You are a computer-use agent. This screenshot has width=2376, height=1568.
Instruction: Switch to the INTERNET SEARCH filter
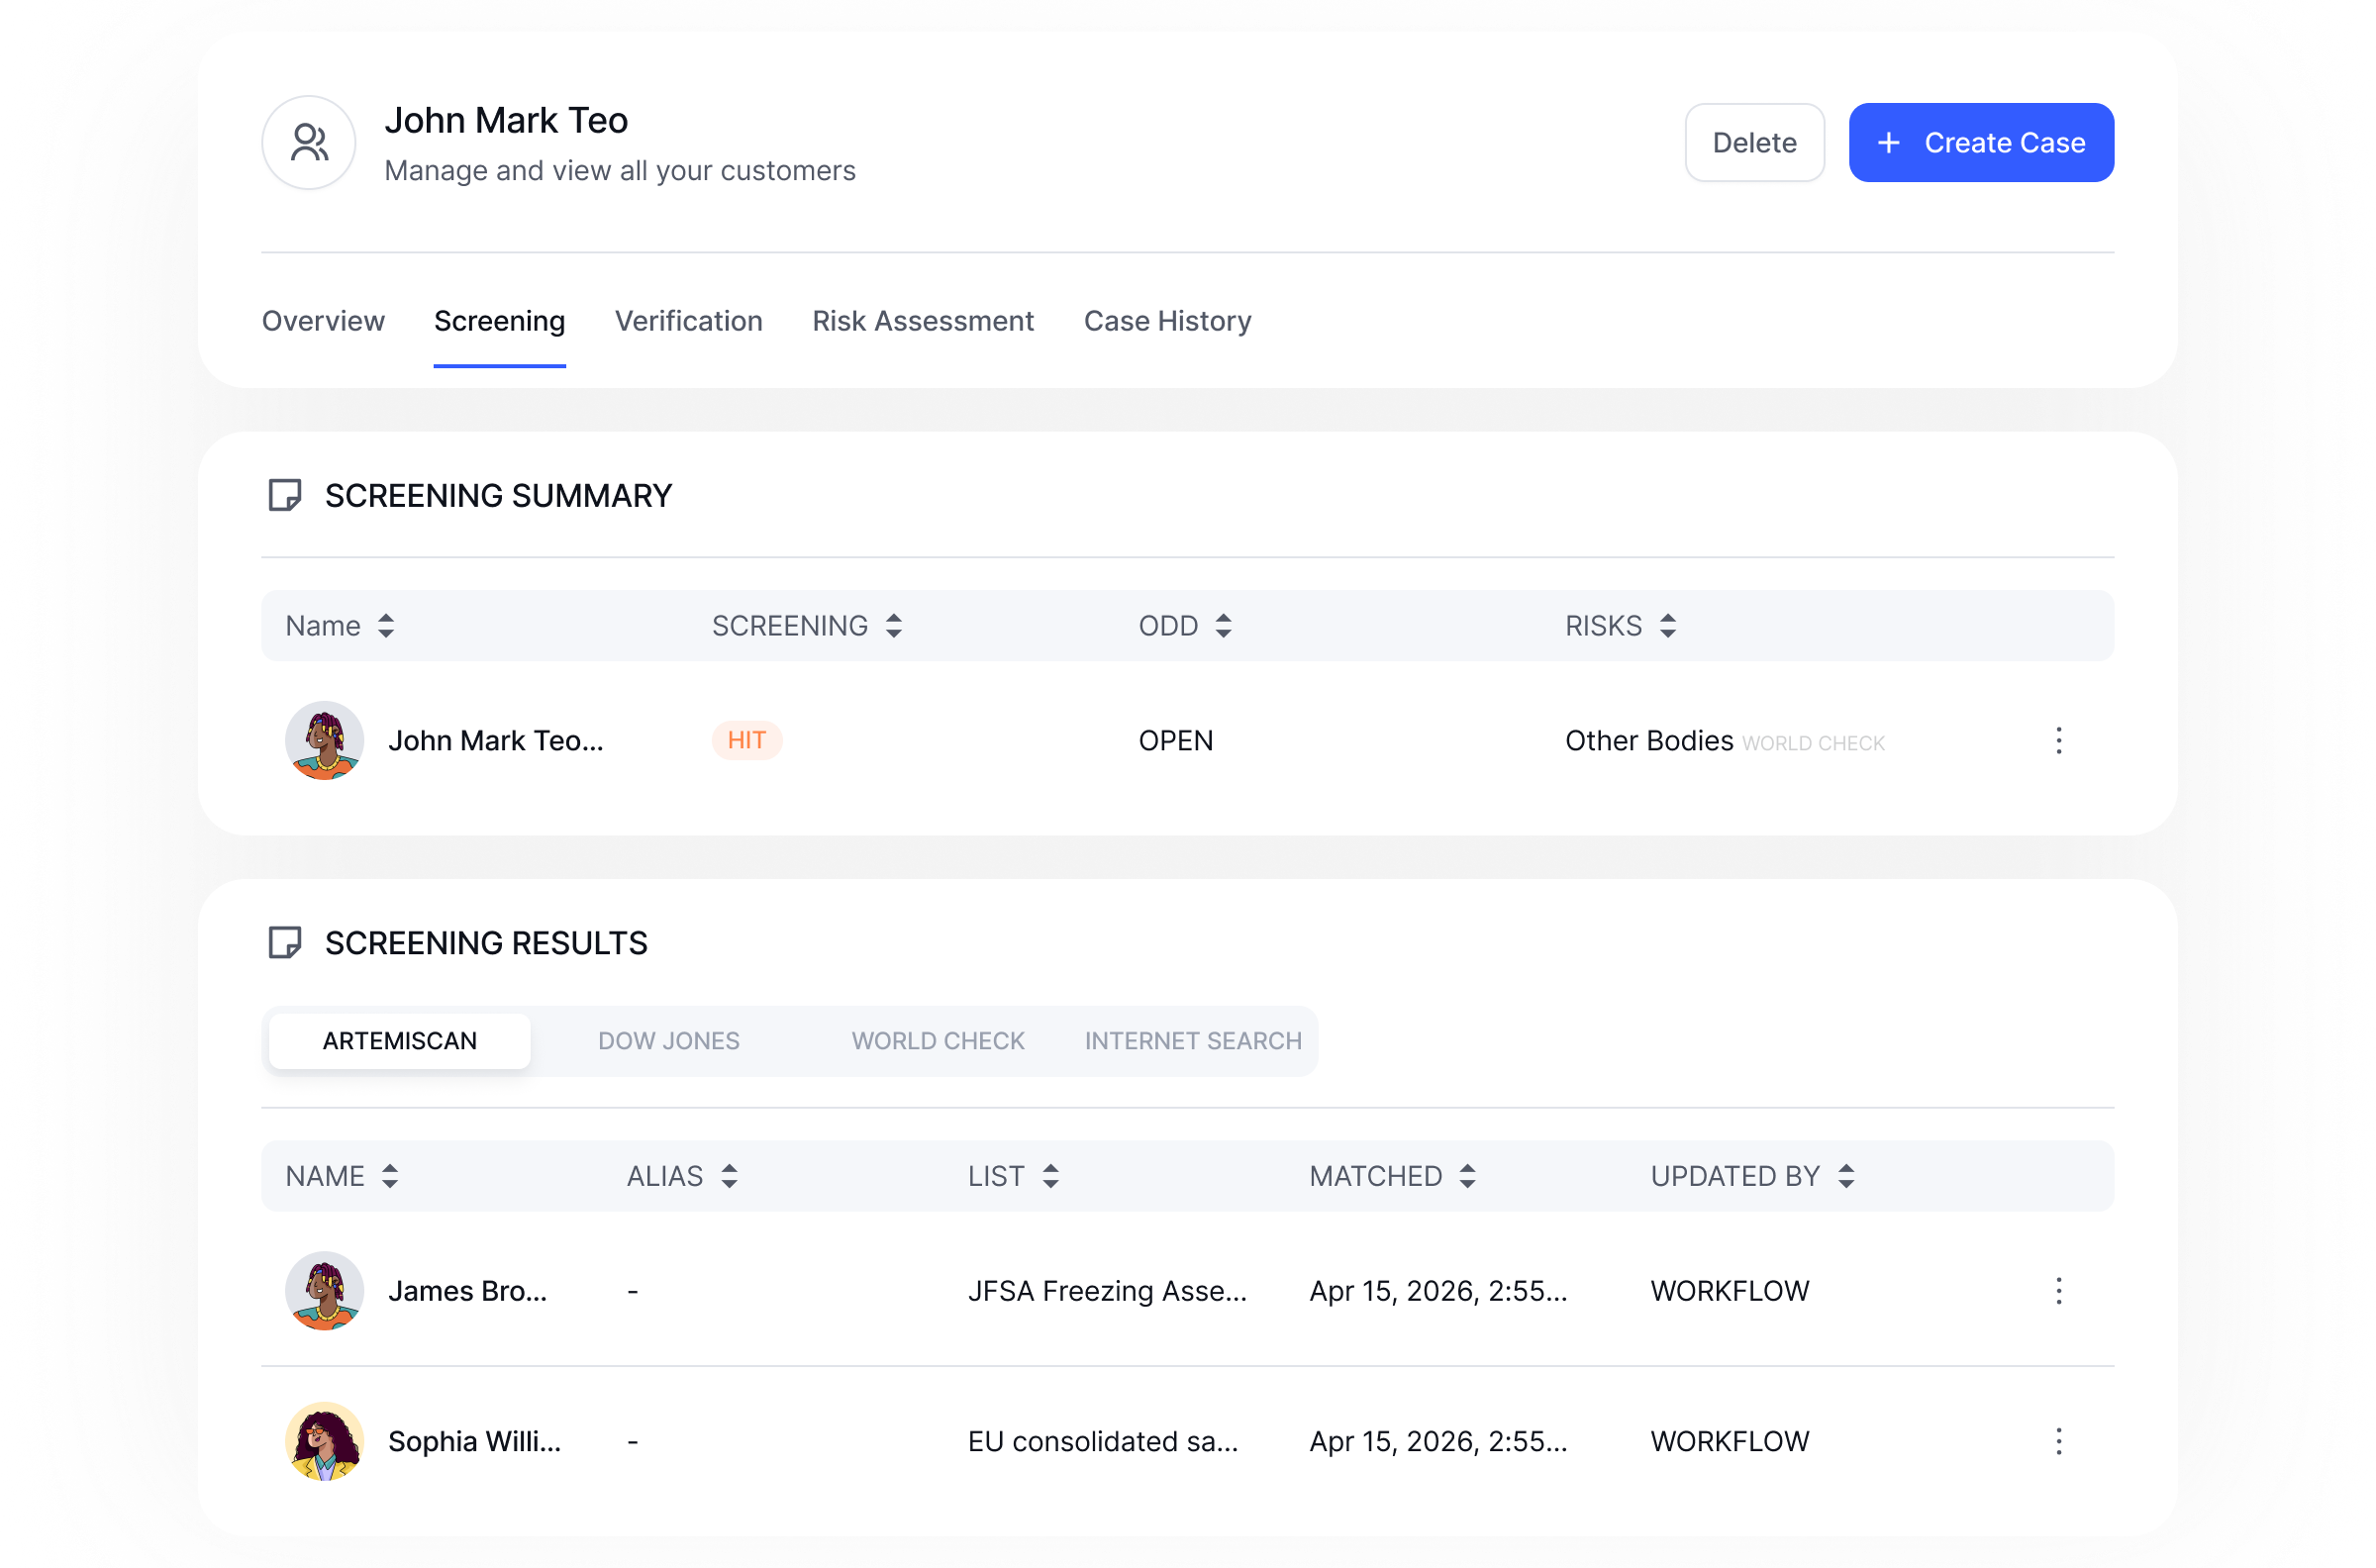1193,1040
